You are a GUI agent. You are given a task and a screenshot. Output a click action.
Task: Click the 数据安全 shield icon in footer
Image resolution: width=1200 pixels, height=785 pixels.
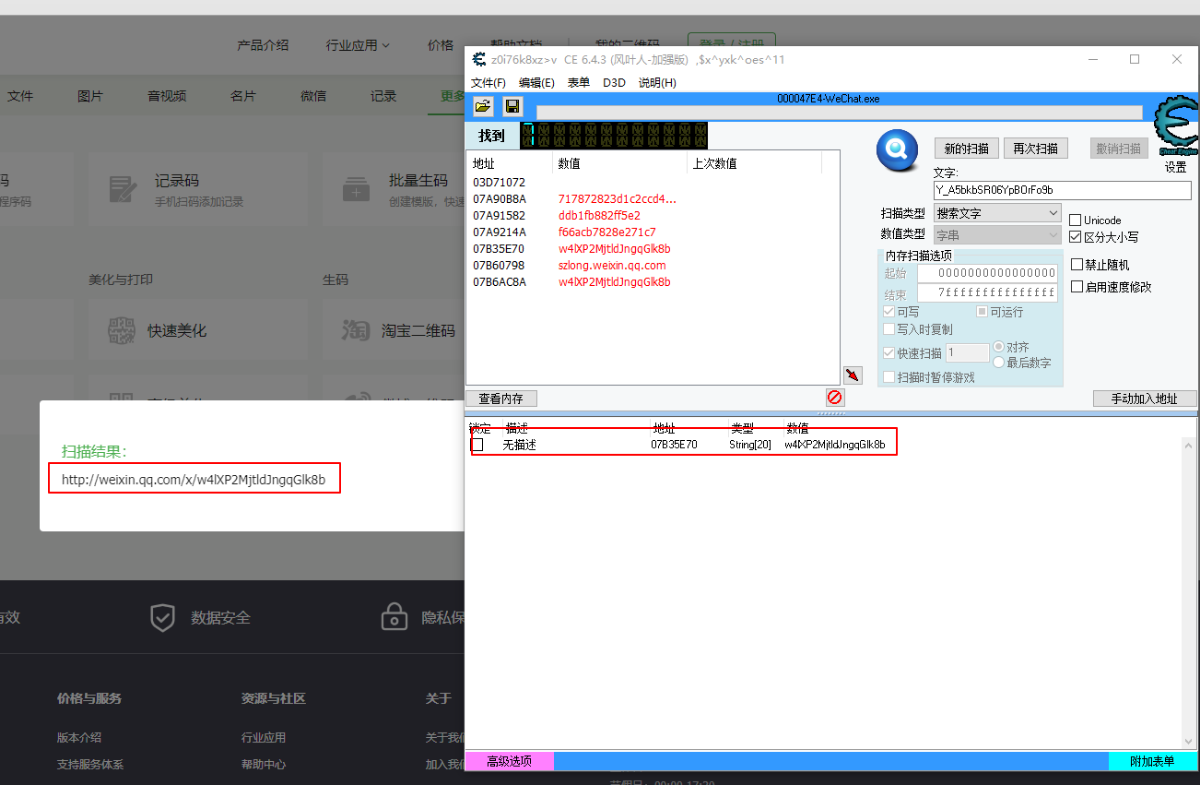[x=162, y=617]
